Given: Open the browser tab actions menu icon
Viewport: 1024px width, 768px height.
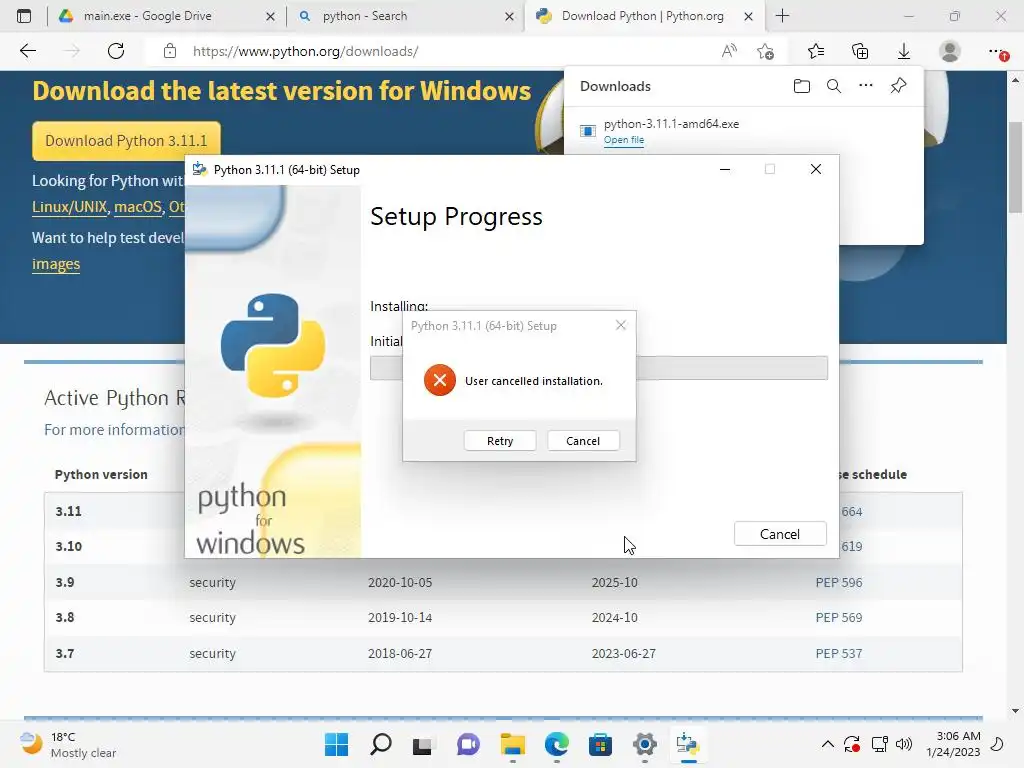Looking at the screenshot, I should coord(24,16).
